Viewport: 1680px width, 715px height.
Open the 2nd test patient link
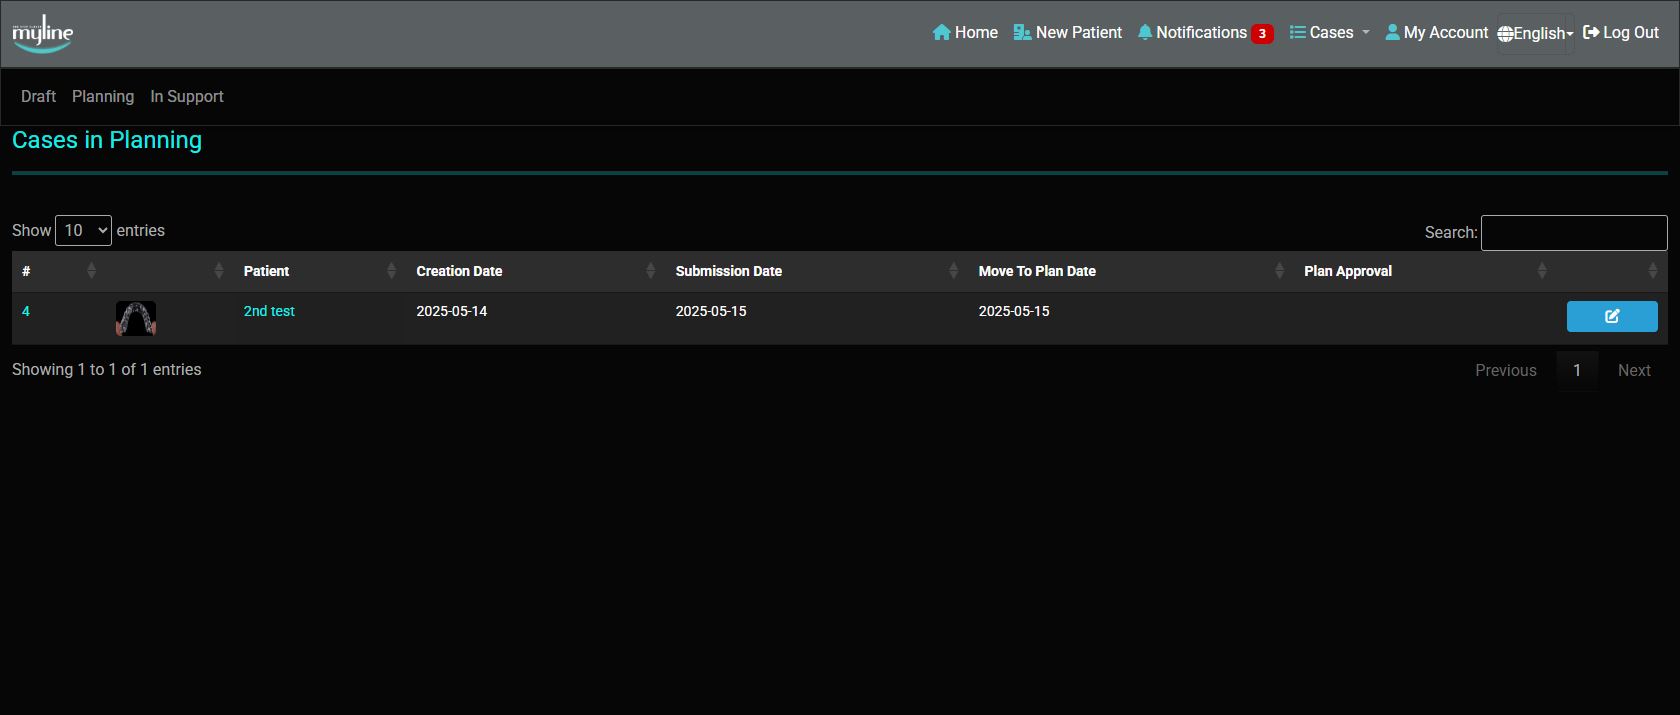(x=269, y=311)
